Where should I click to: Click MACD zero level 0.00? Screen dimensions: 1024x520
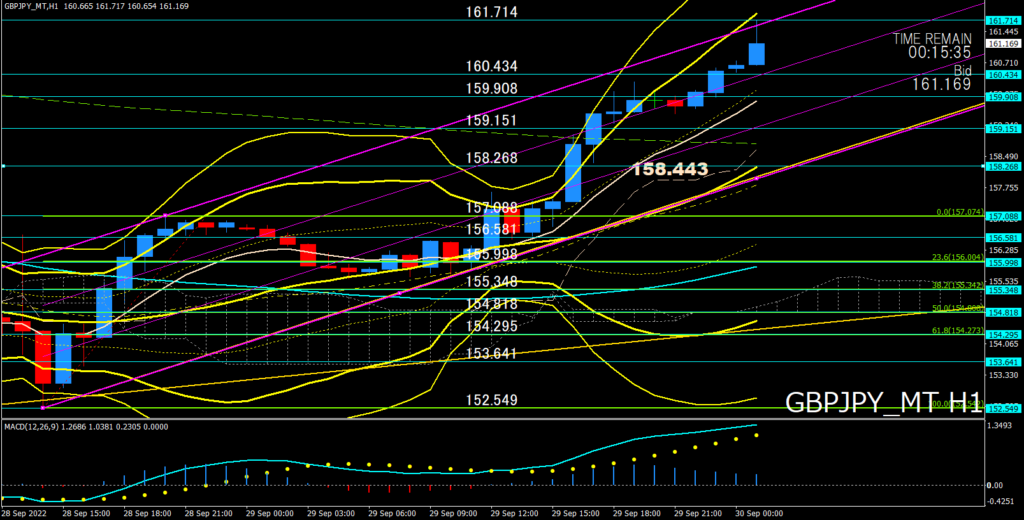997,485
